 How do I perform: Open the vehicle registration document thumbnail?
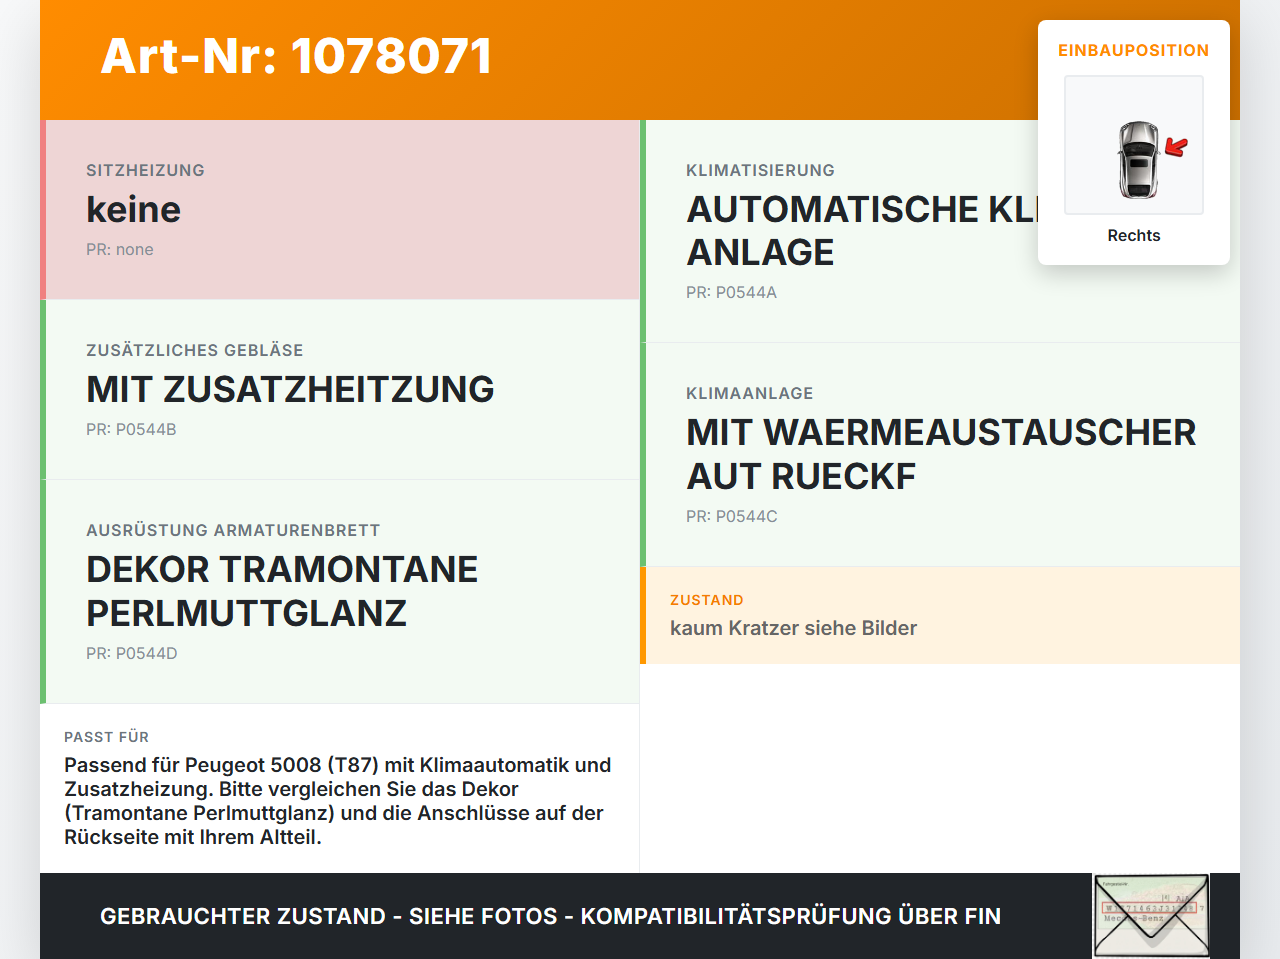[1151, 916]
